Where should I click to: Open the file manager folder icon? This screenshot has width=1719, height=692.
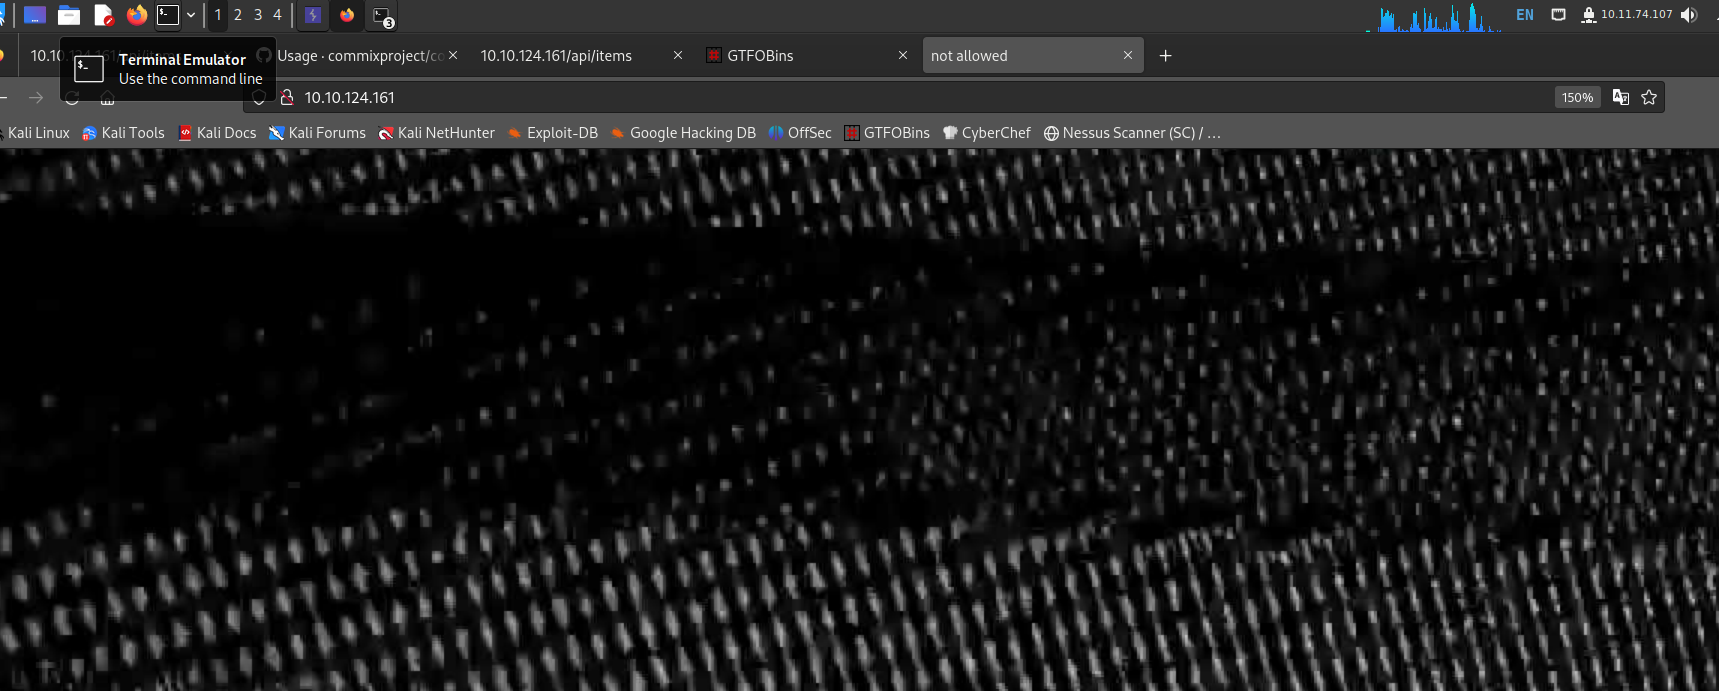pyautogui.click(x=69, y=15)
